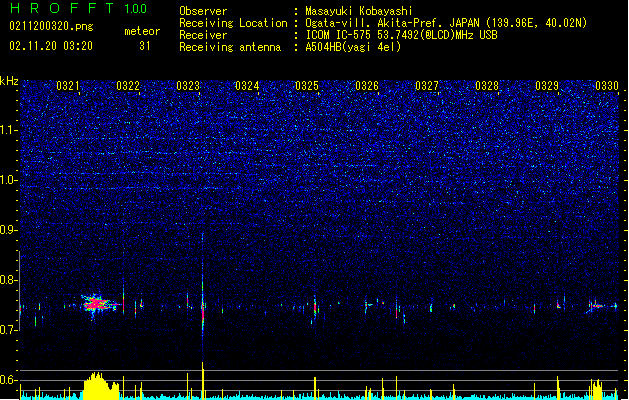629x400 pixels.
Task: Click the Receiving Location value text
Action: click(446, 23)
